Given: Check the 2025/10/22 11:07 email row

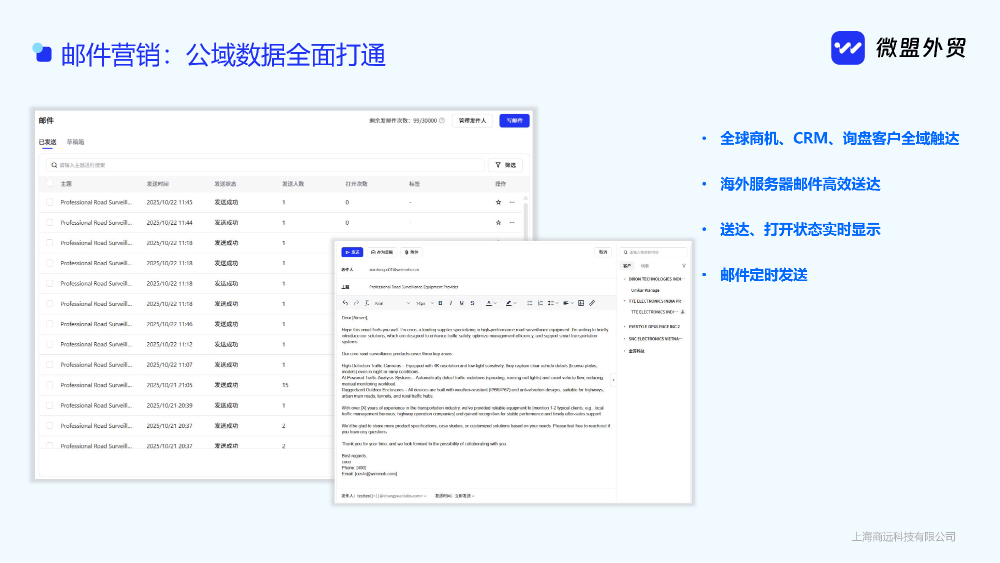Looking at the screenshot, I should [50, 365].
